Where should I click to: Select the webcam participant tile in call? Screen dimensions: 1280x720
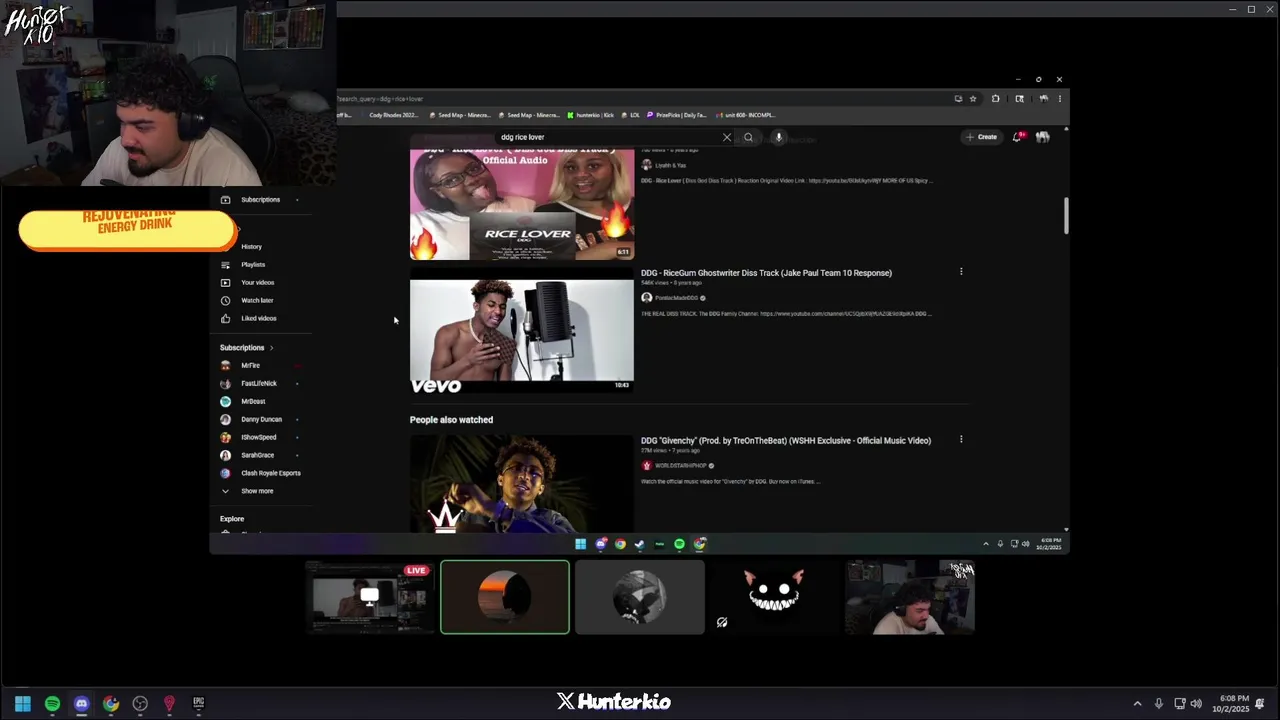coord(910,598)
